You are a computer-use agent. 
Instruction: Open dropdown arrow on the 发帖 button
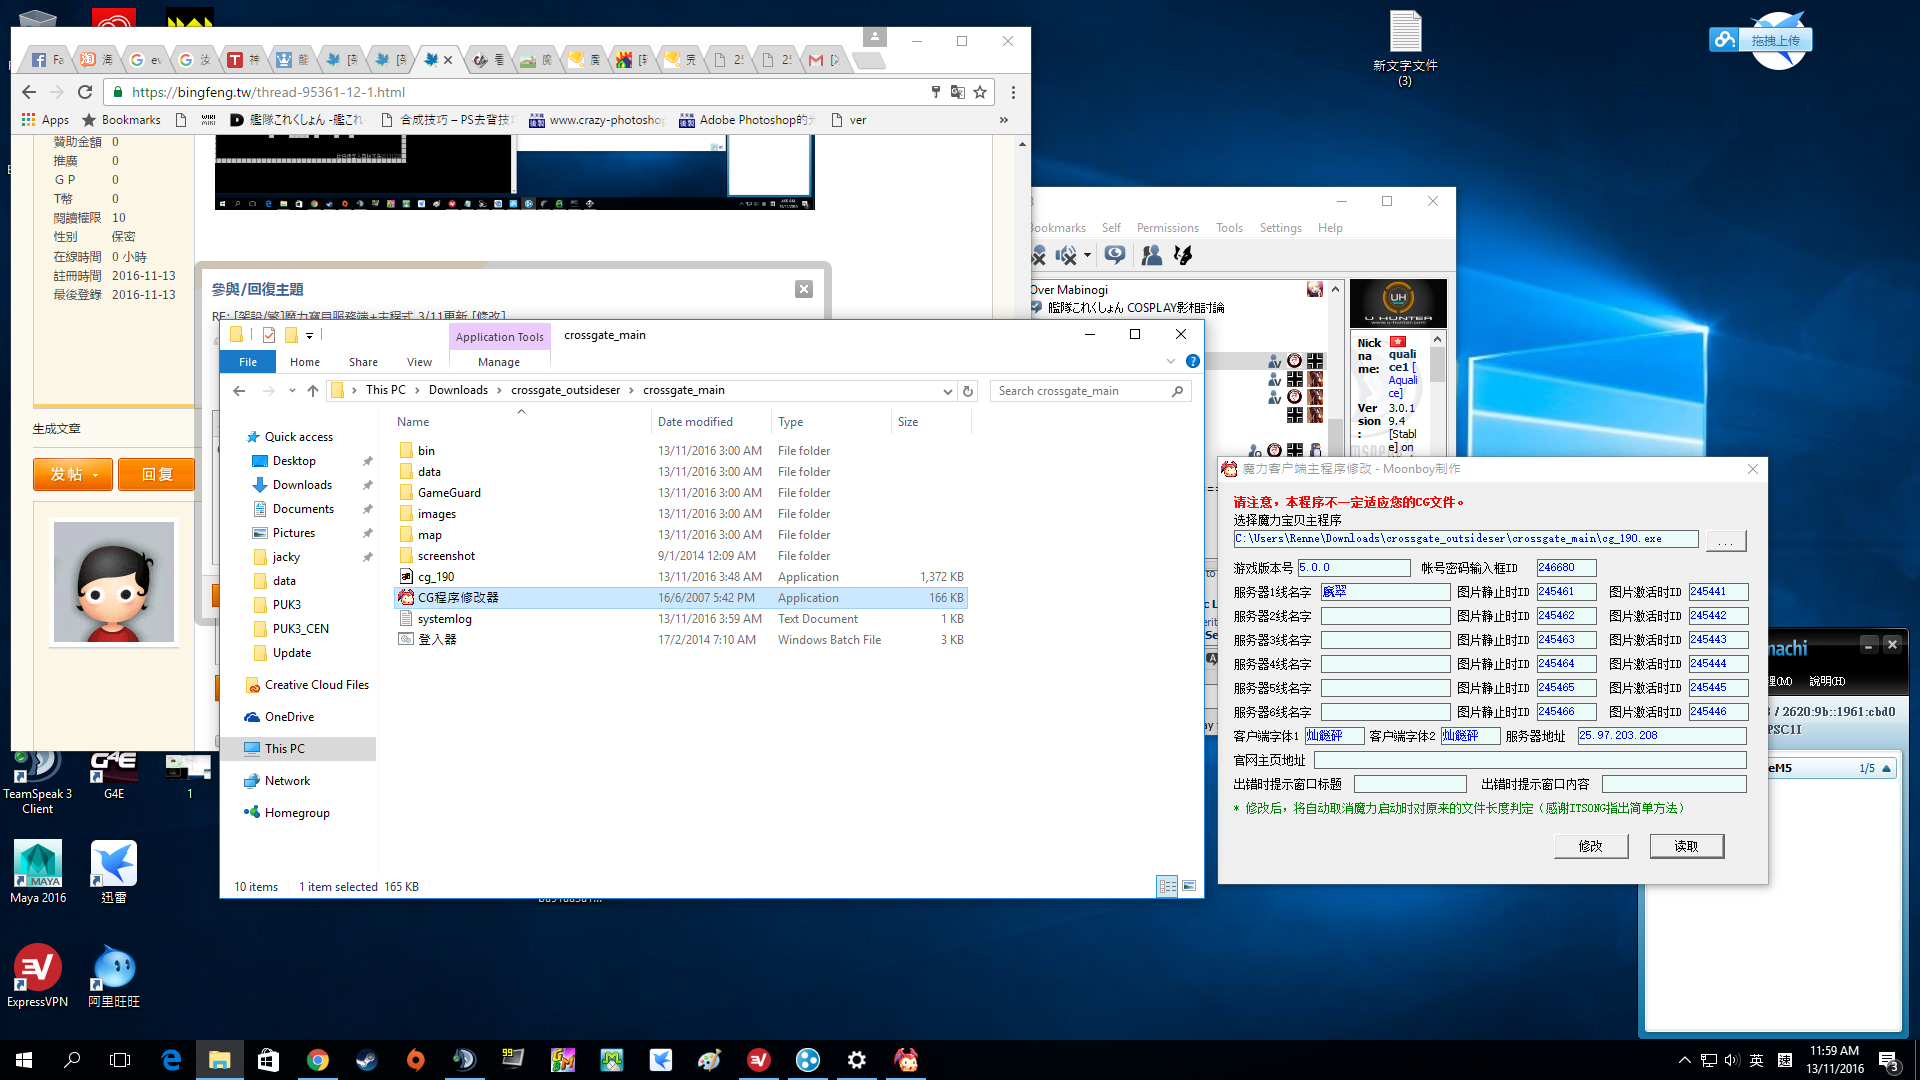click(x=96, y=475)
